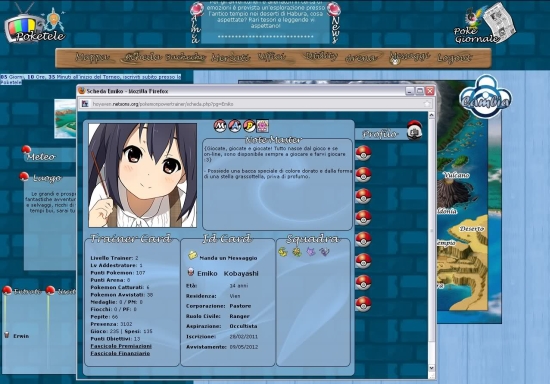Click the character icon beside Erwin

pos(6,335)
